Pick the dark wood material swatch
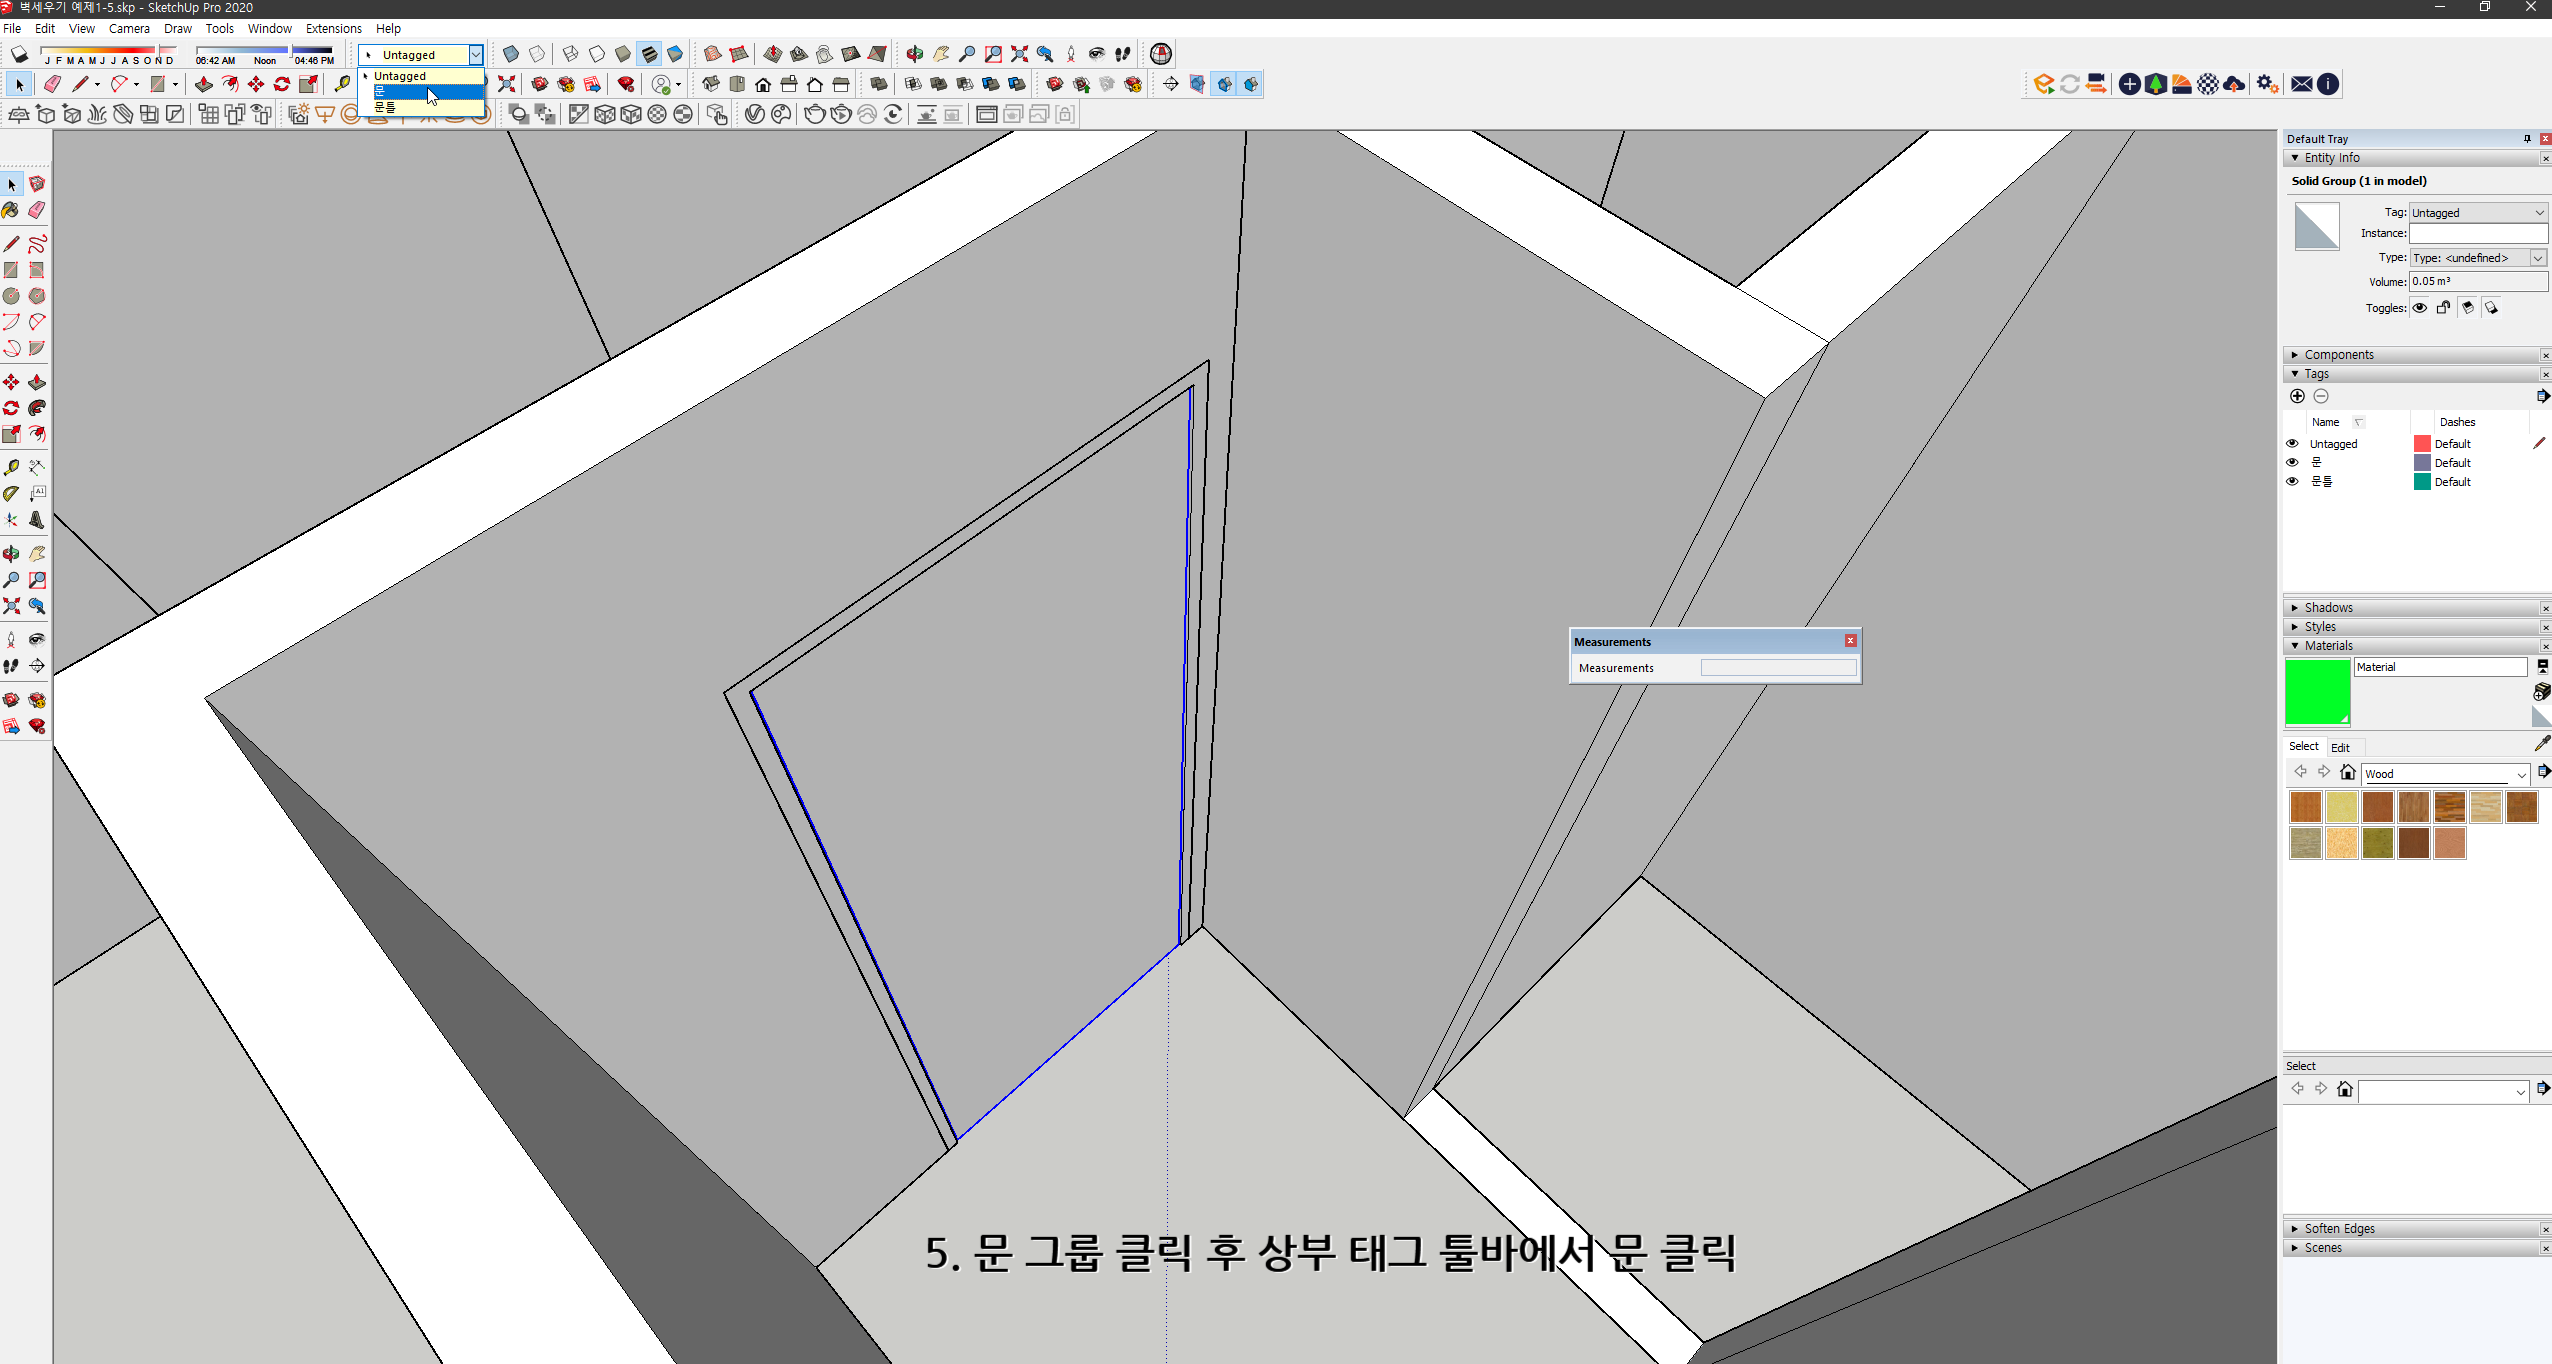Viewport: 2552px width, 1364px height. click(x=2413, y=843)
